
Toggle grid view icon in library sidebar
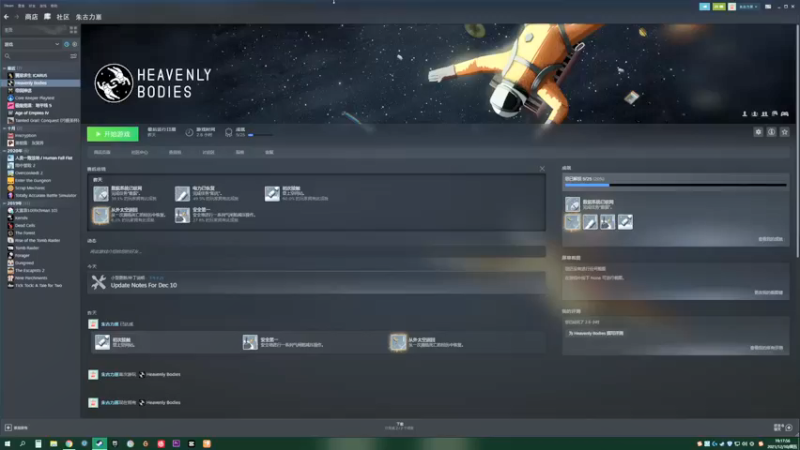coord(73,30)
